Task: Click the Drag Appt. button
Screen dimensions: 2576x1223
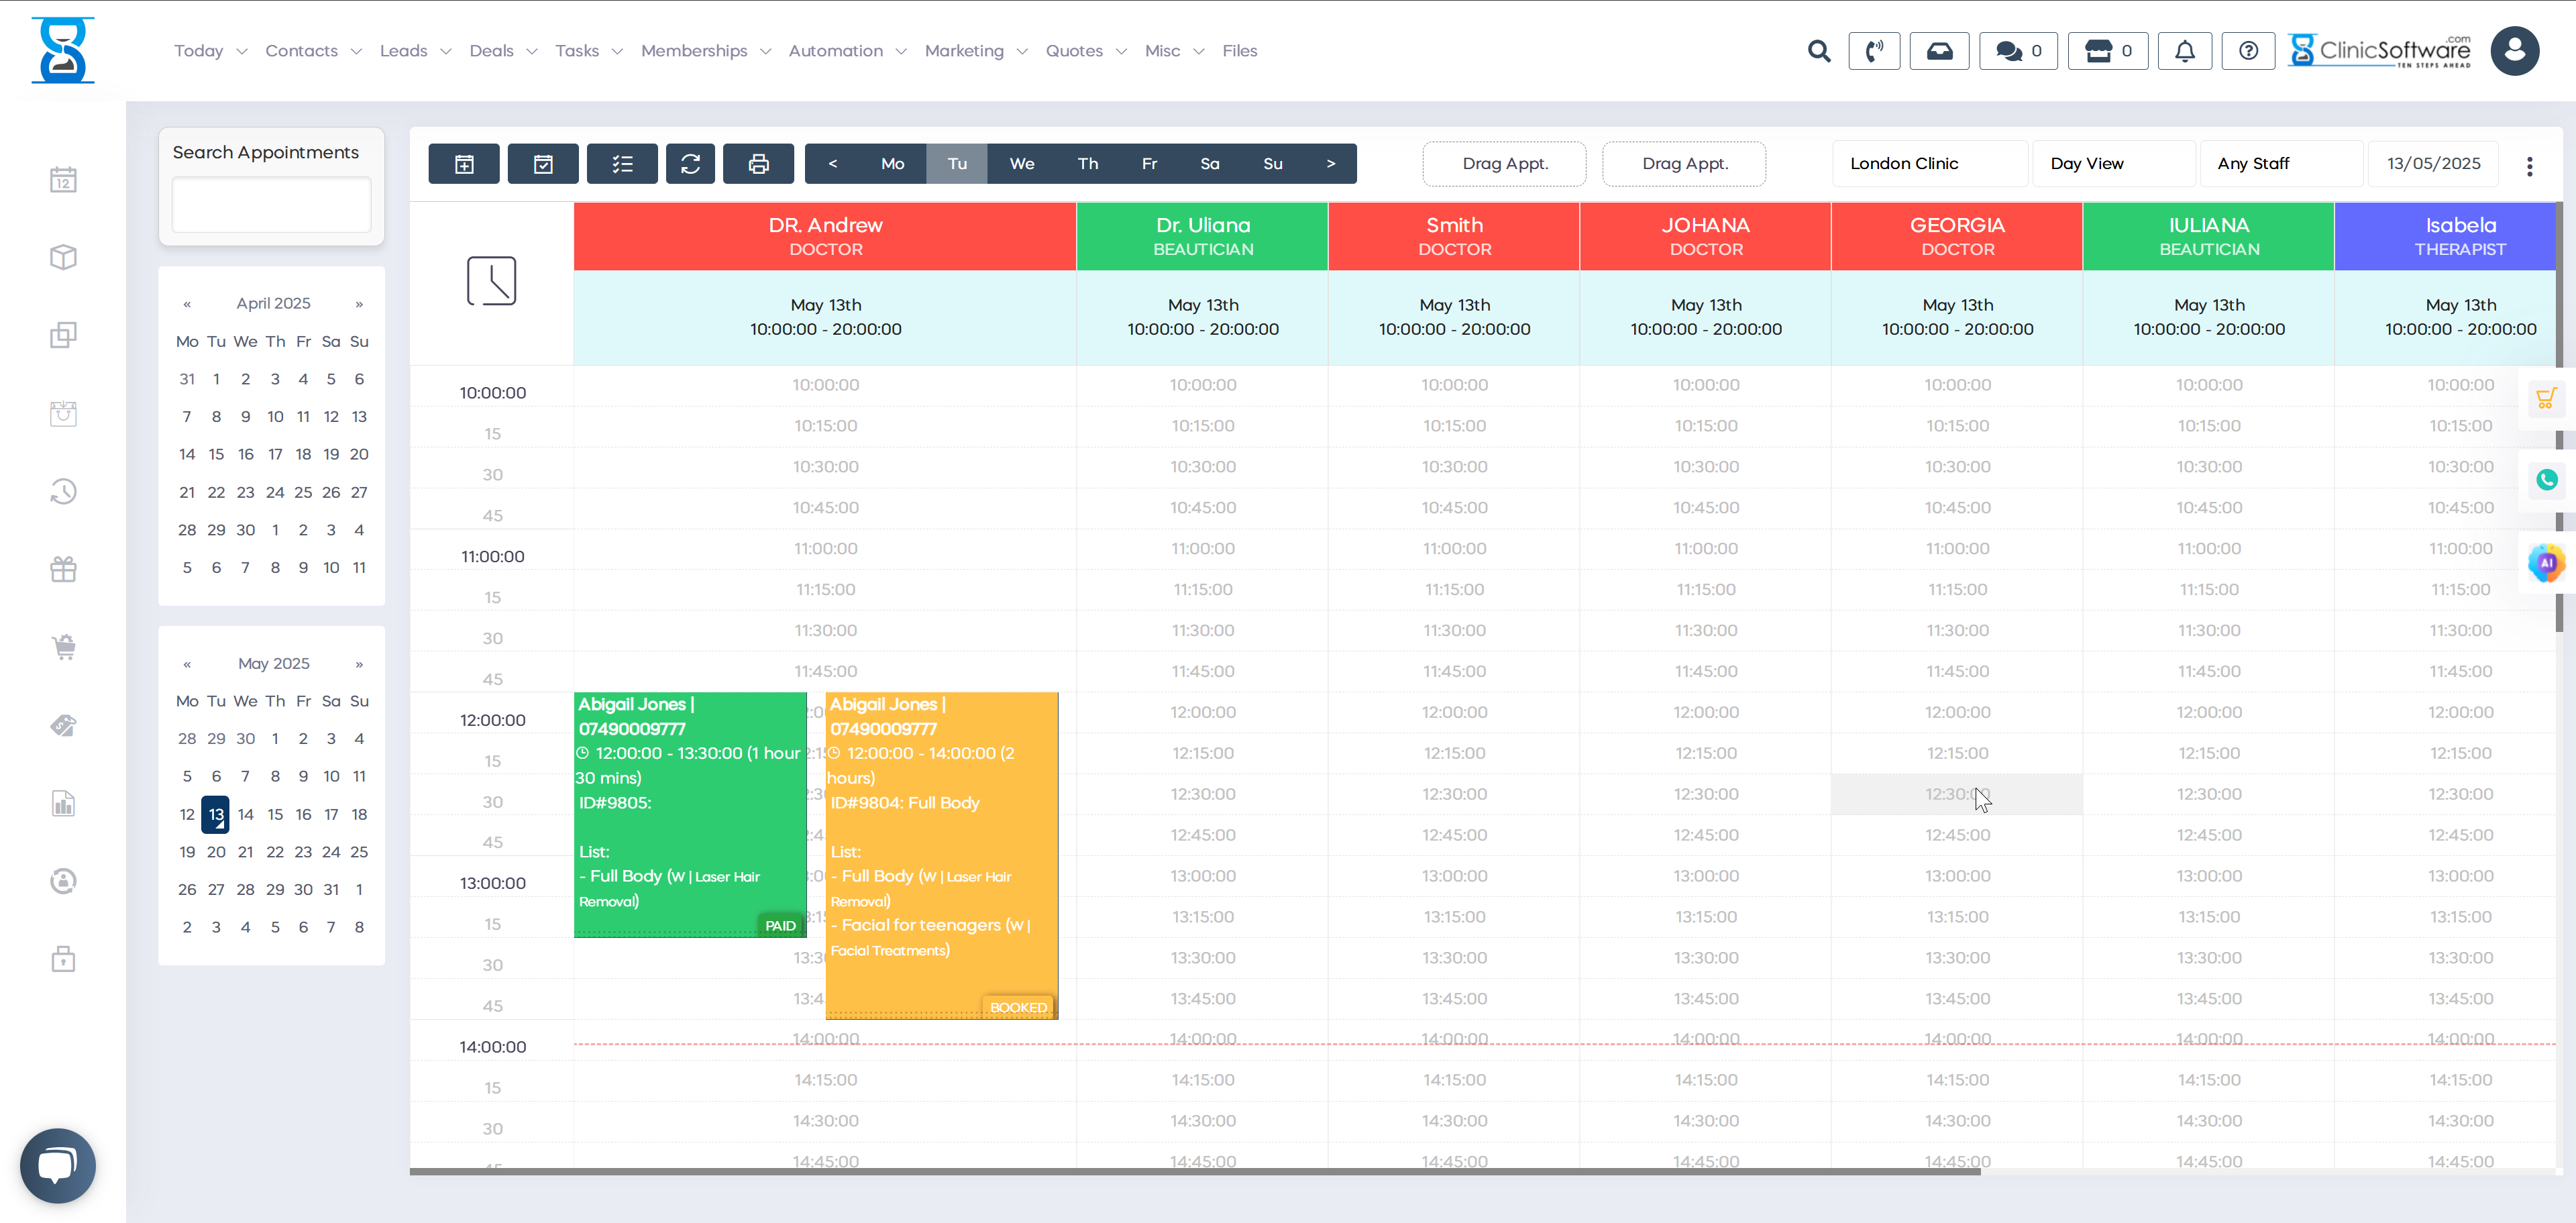Action: click(x=1504, y=163)
